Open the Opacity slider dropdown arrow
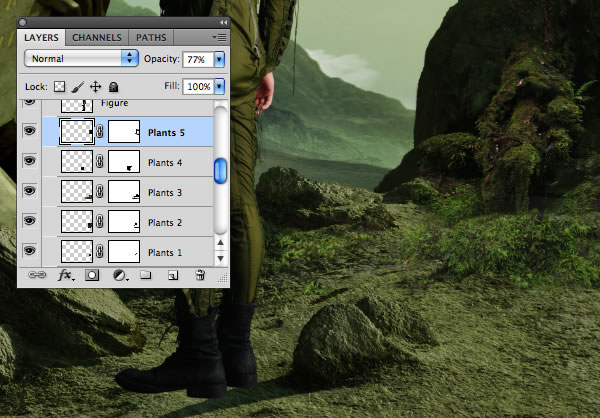This screenshot has height=418, width=600. click(x=219, y=59)
